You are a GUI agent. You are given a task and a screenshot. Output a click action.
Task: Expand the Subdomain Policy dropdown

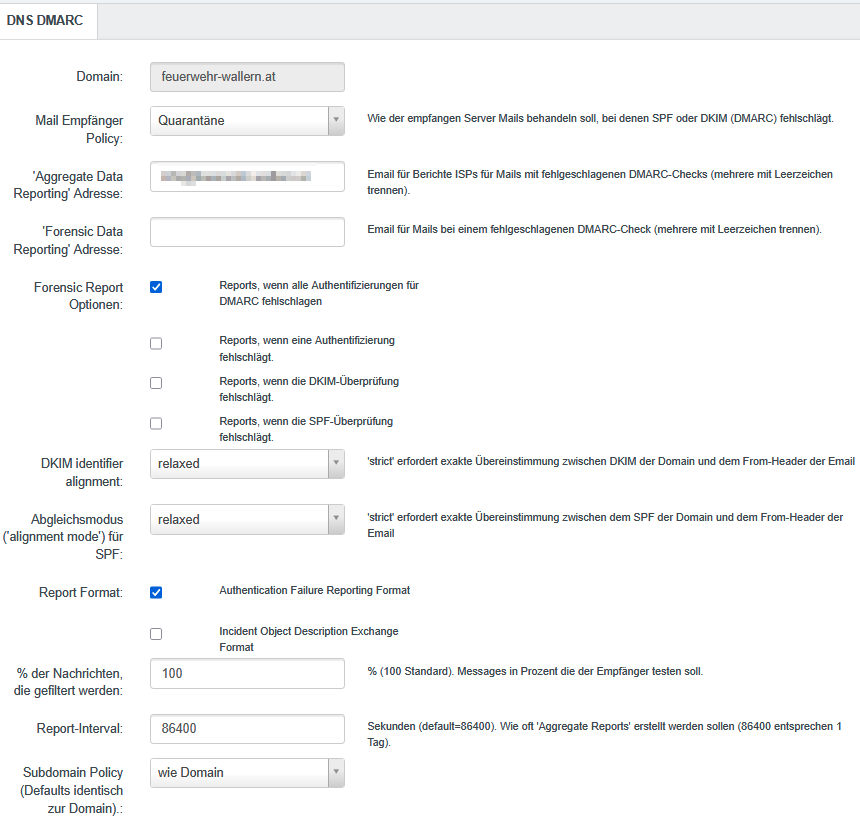coord(336,772)
